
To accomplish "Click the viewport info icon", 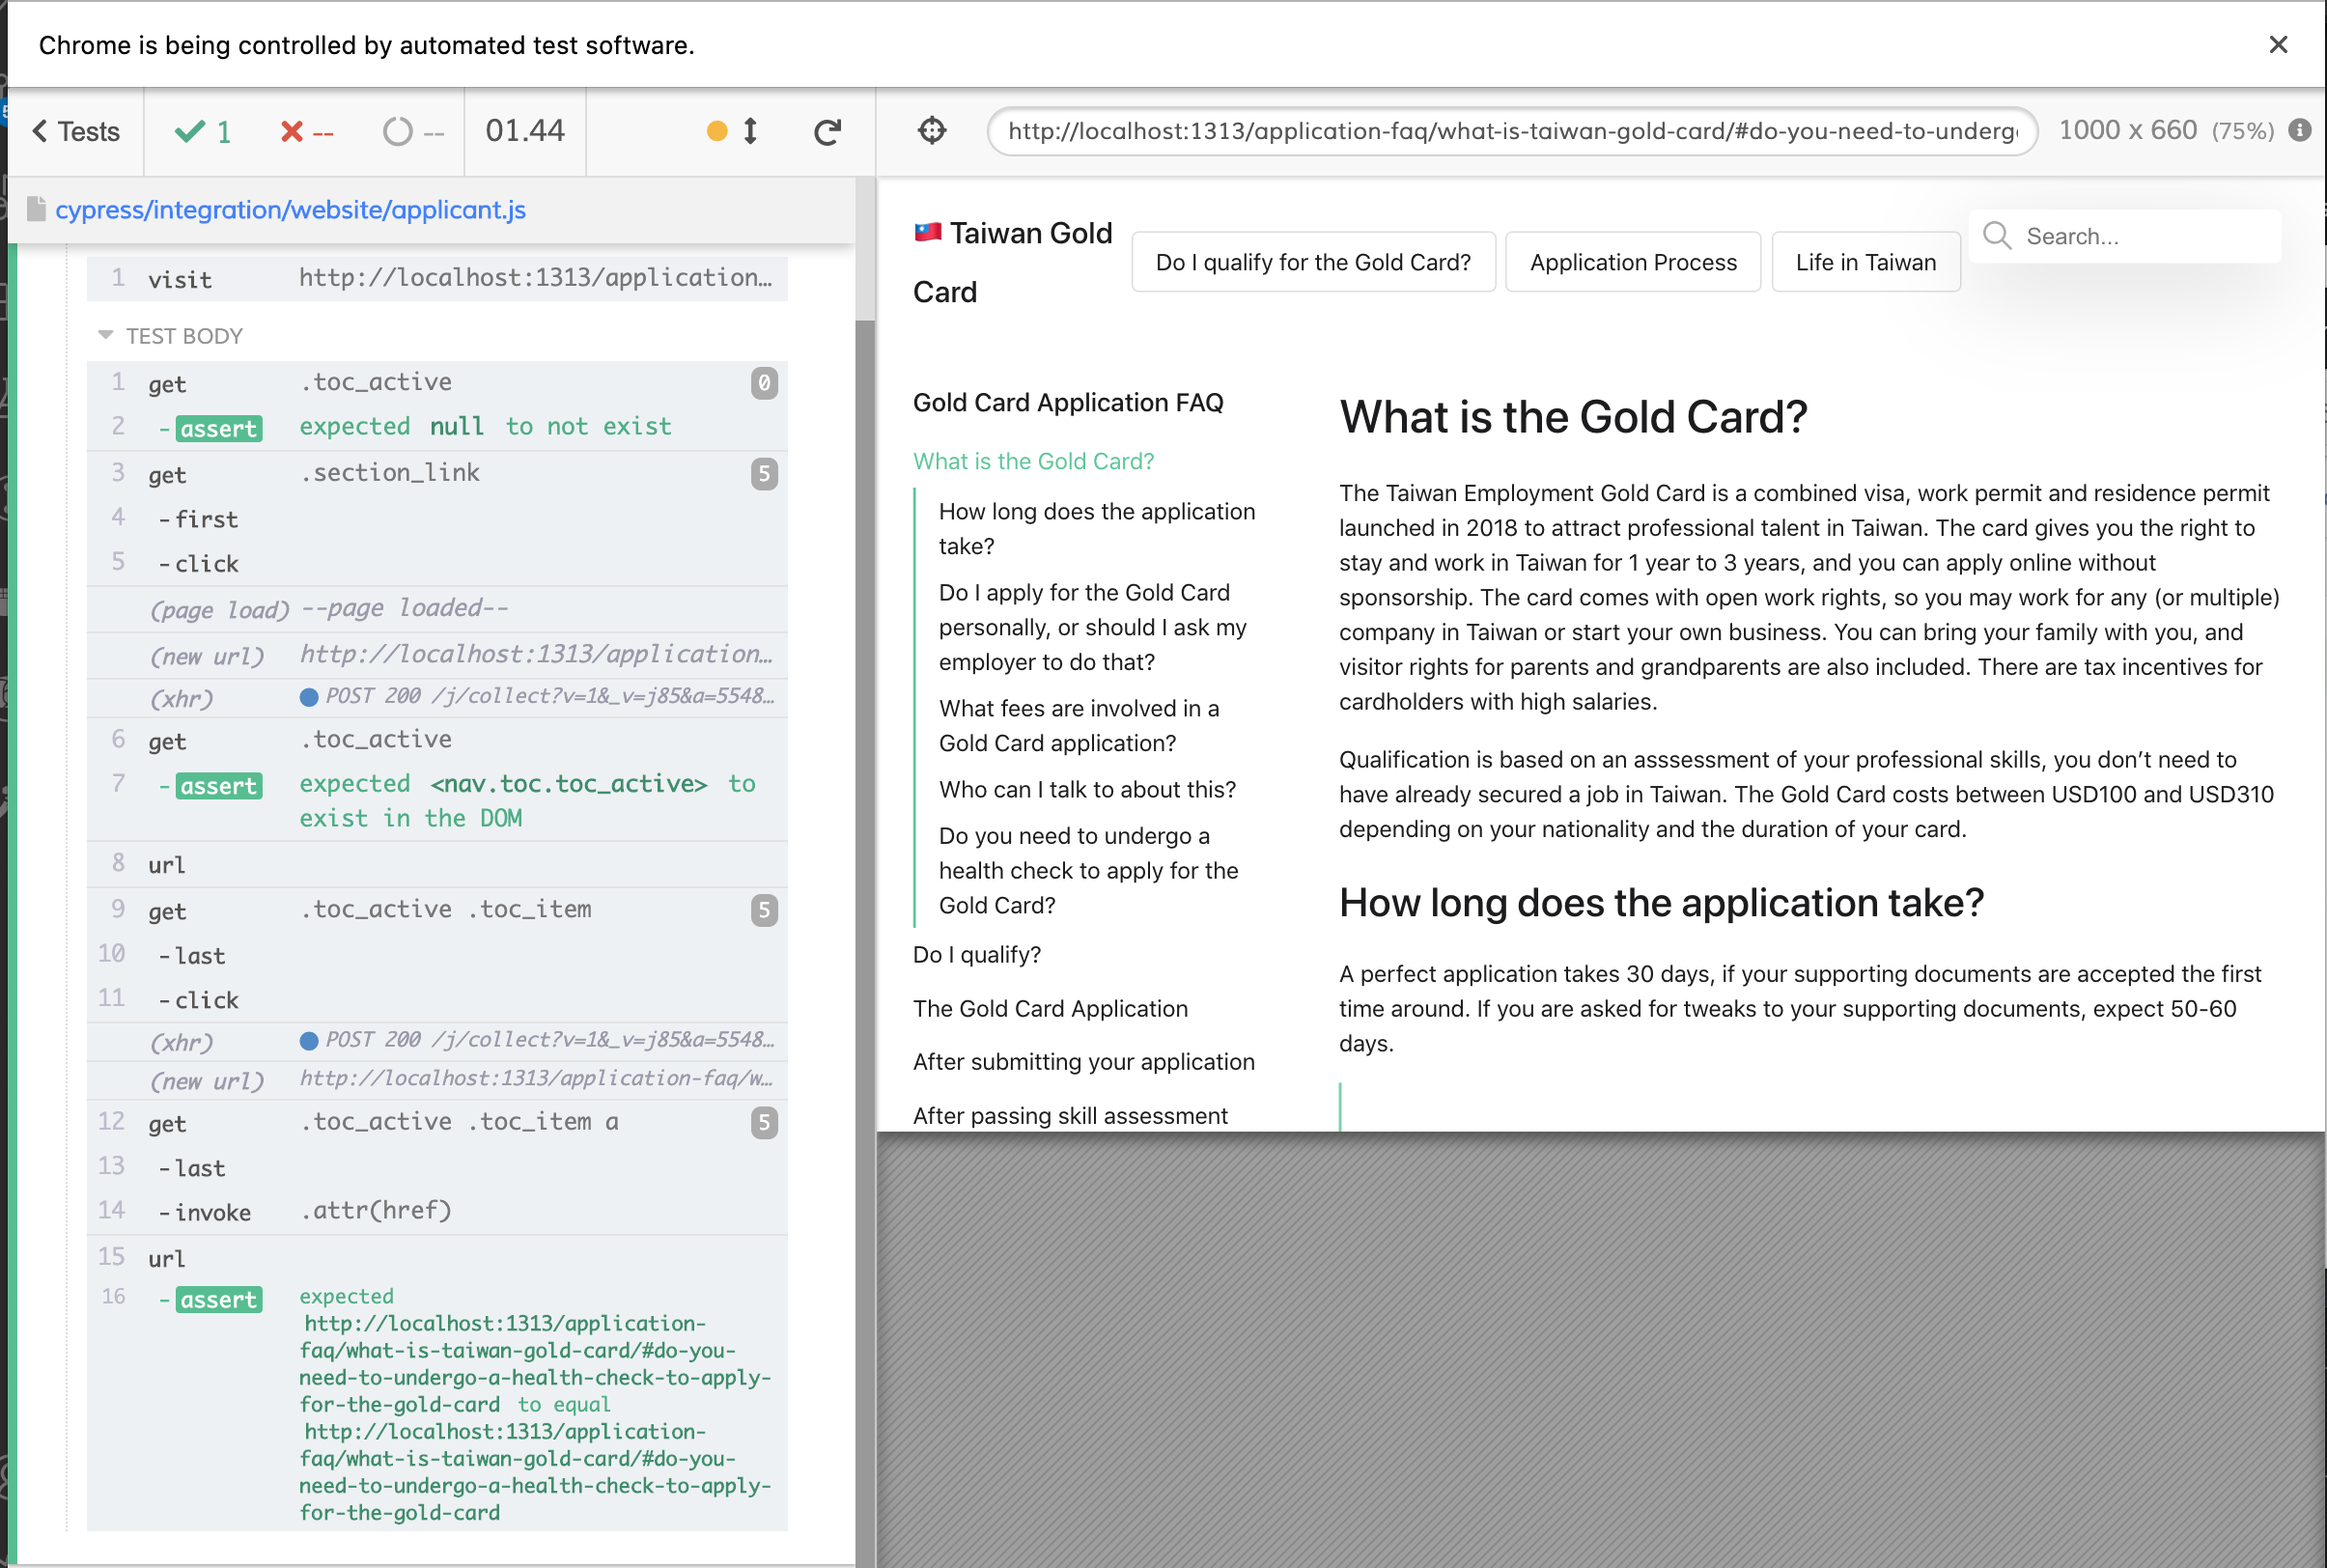I will click(x=2299, y=131).
